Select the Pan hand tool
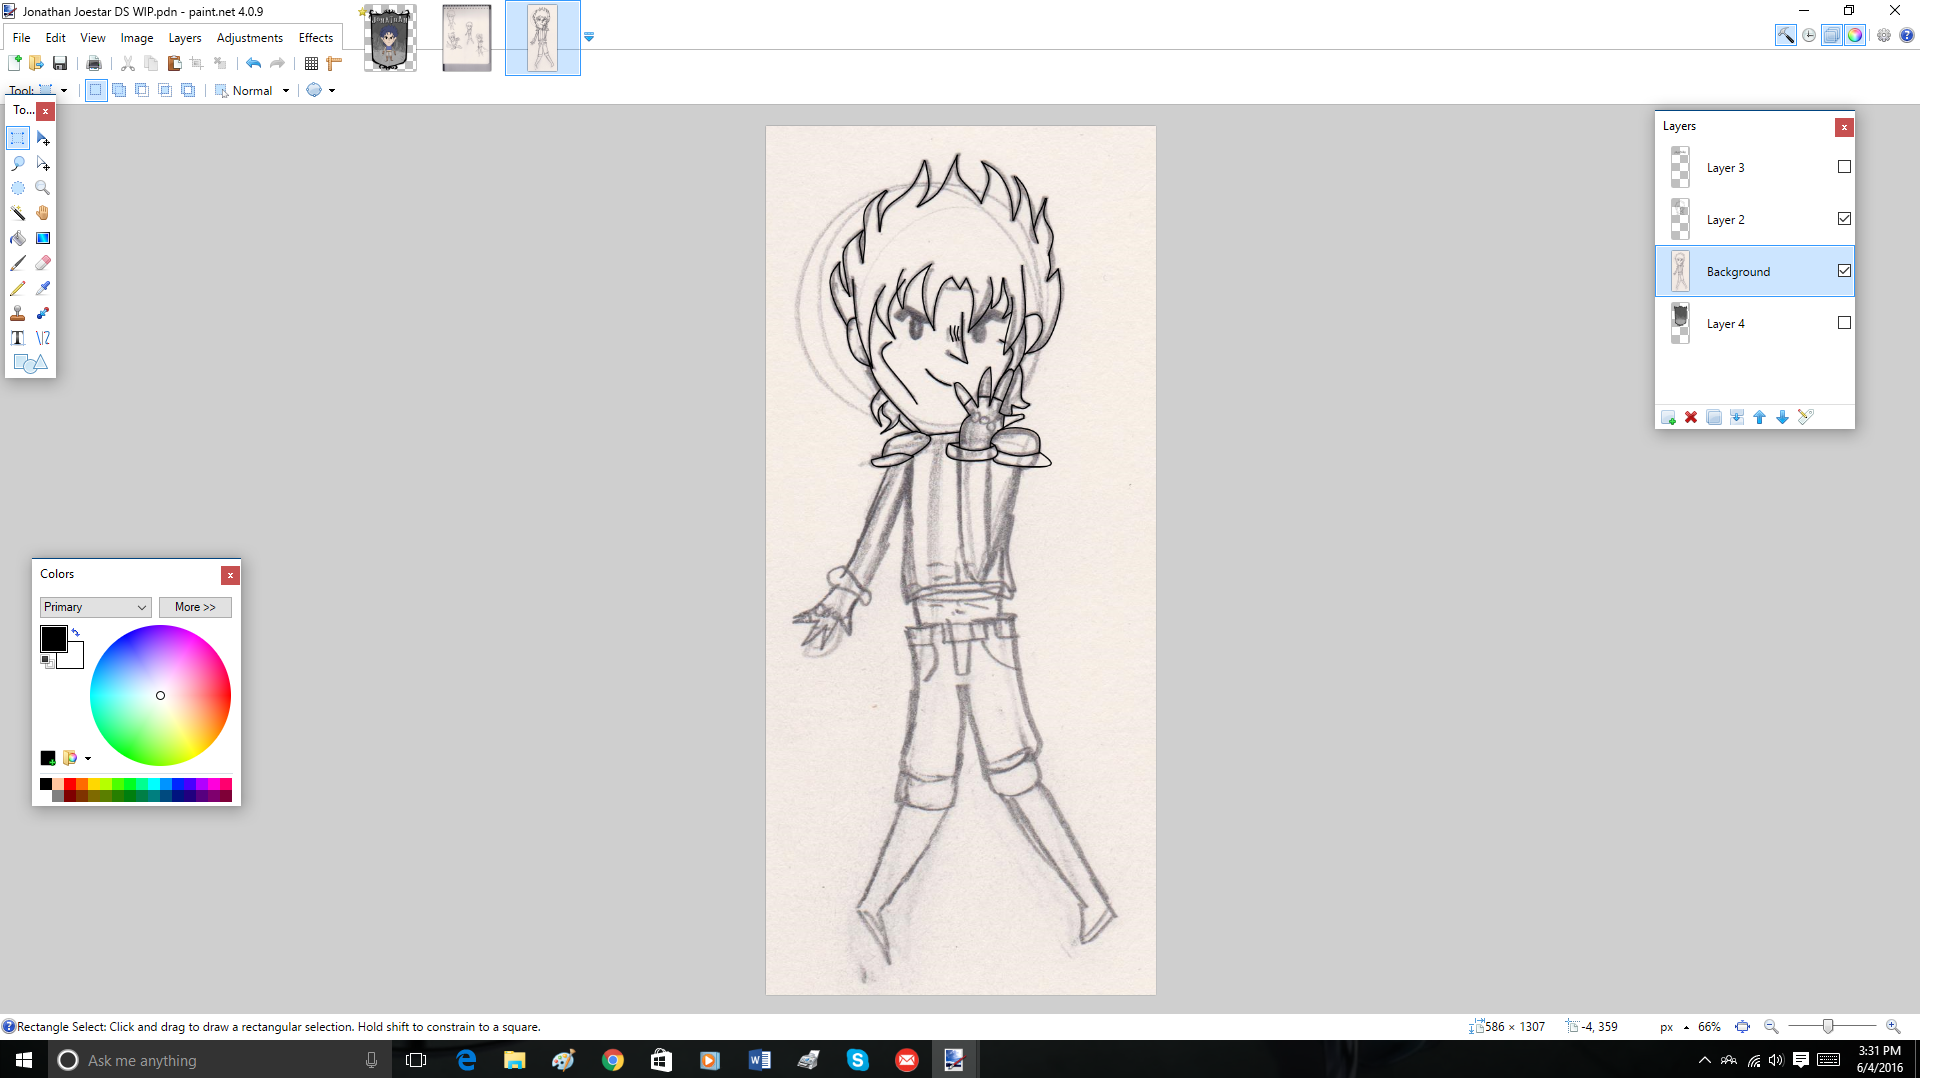The height and width of the screenshot is (1078, 1940). point(42,213)
